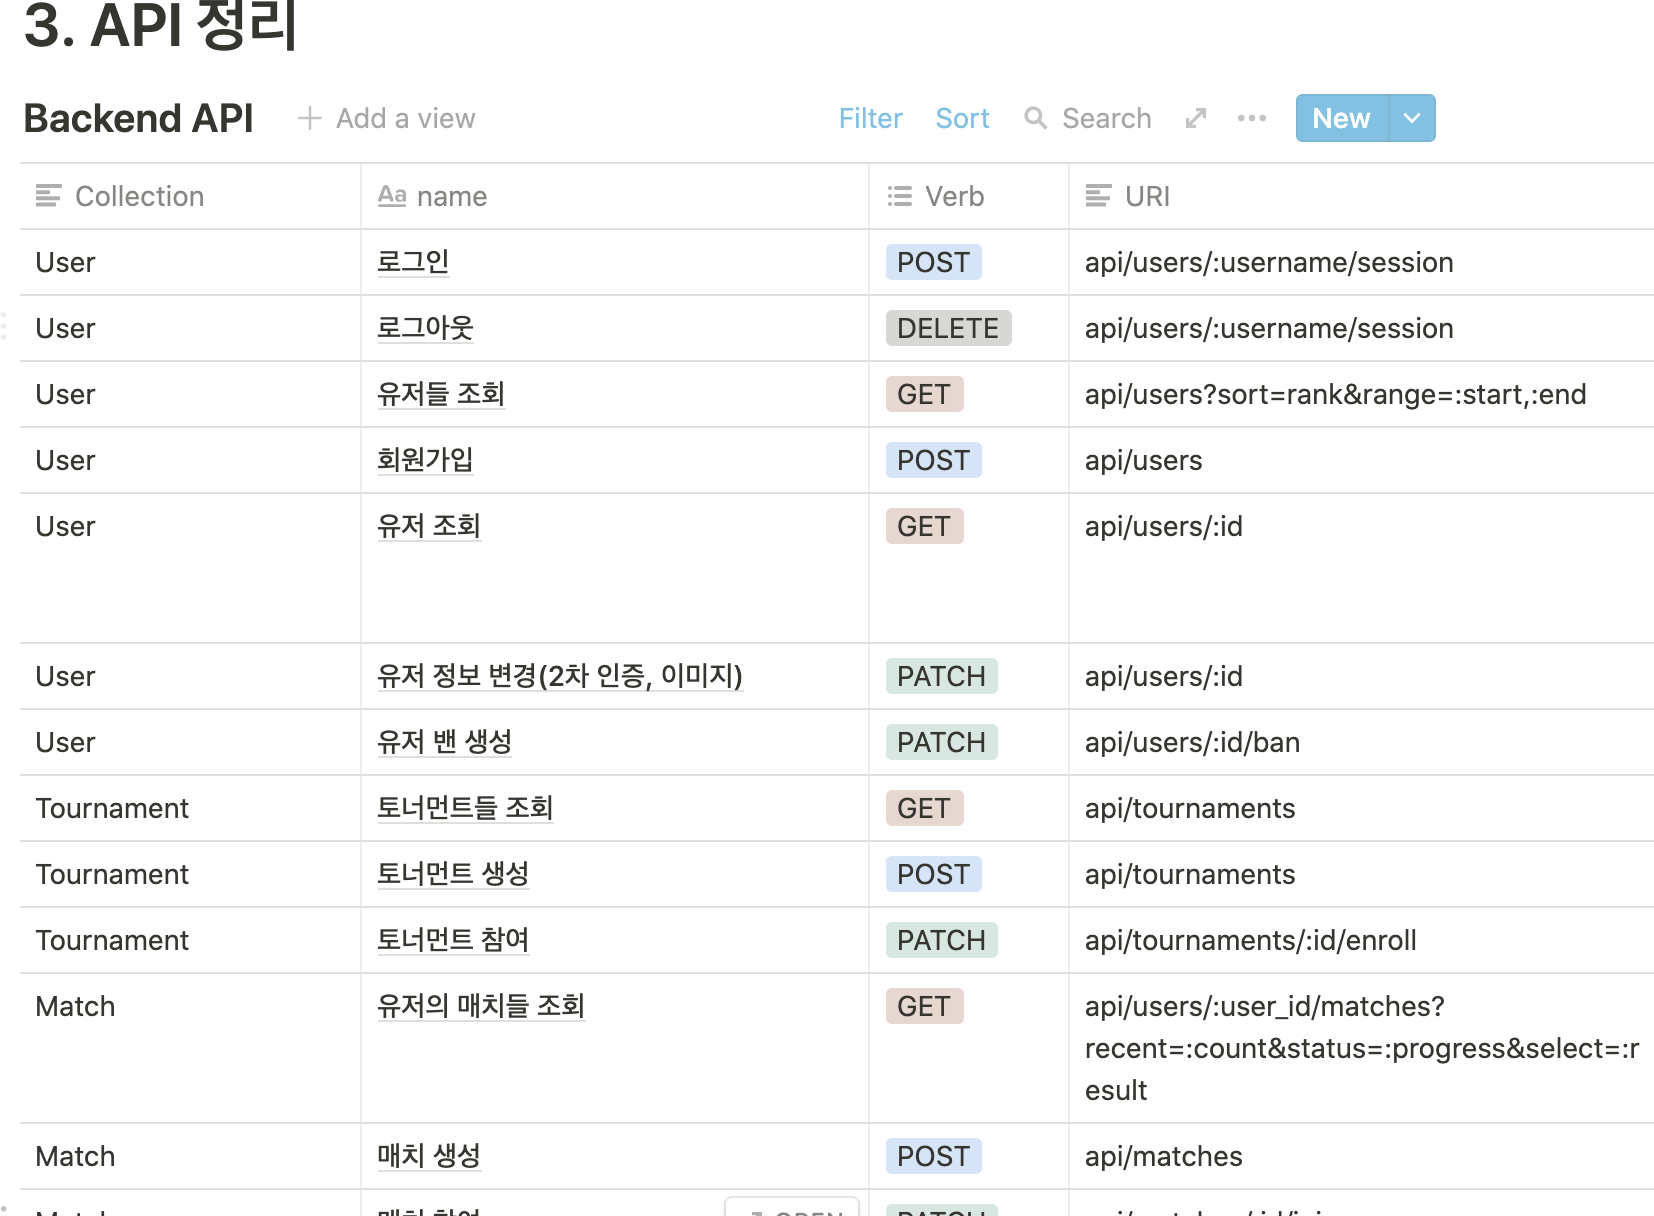Click the Collection column text-type icon
Viewport: 1654px width, 1216px height.
point(48,196)
